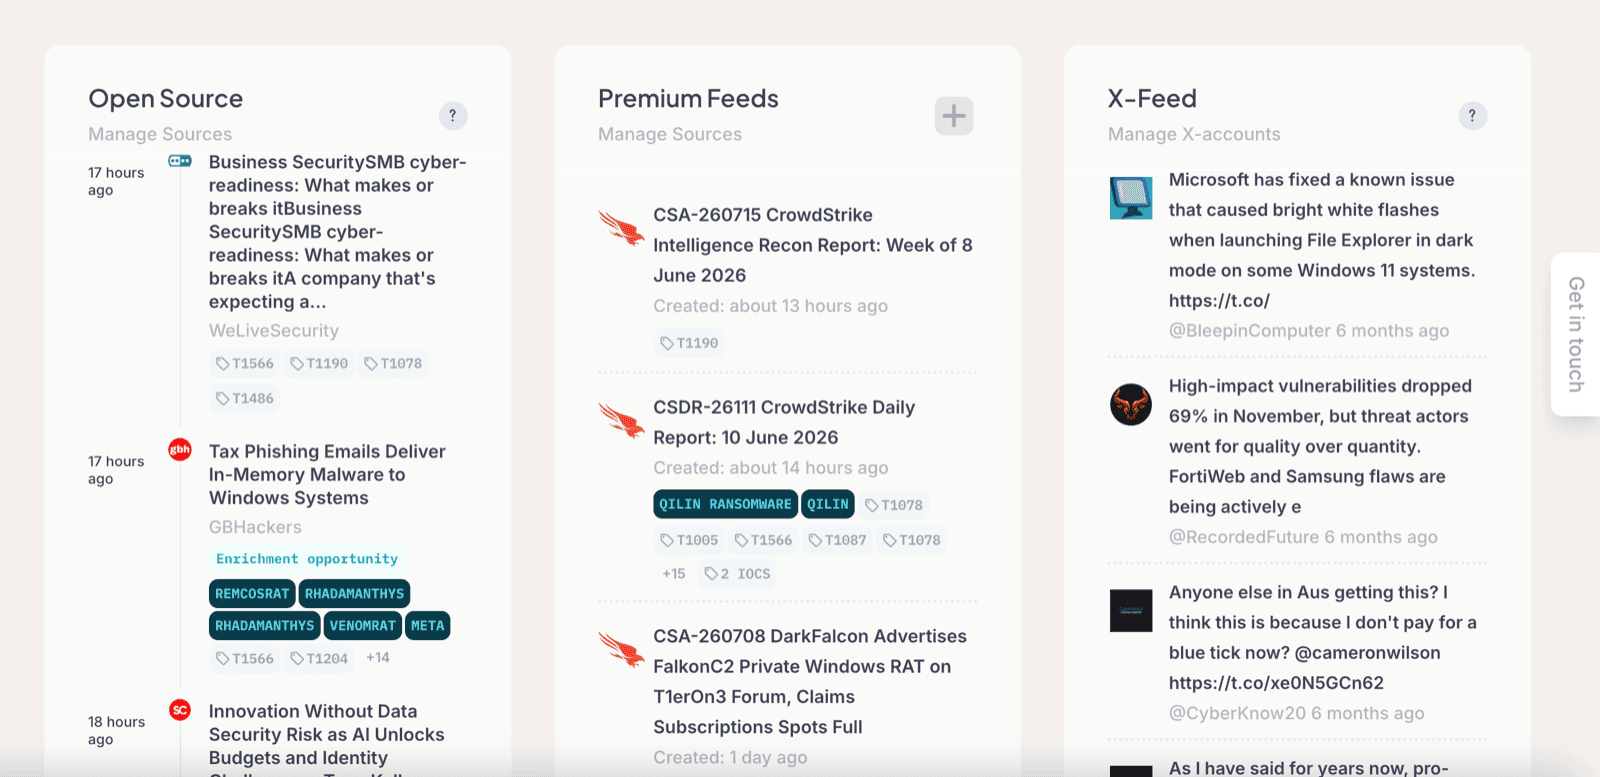The width and height of the screenshot is (1600, 777).
Task: Click the CrowdStrike logo beside CSA-260708 report
Action: (621, 648)
